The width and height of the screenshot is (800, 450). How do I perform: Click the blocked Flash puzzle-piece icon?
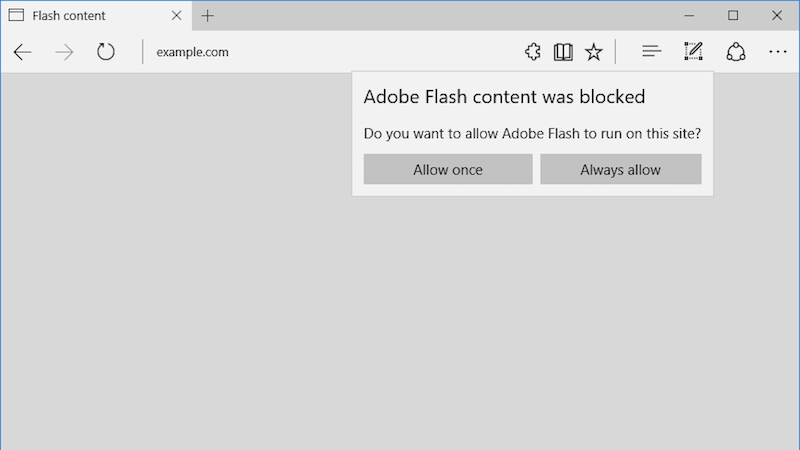pos(533,52)
